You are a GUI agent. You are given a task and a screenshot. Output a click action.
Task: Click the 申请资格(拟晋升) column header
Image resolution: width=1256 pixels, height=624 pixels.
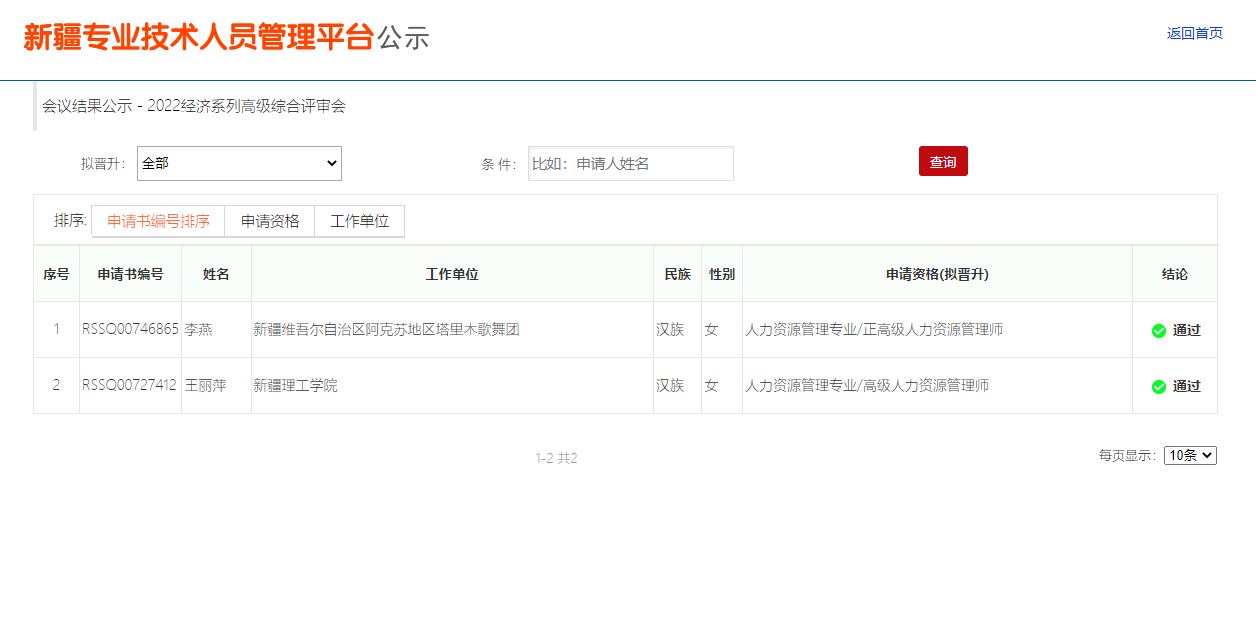tap(937, 274)
